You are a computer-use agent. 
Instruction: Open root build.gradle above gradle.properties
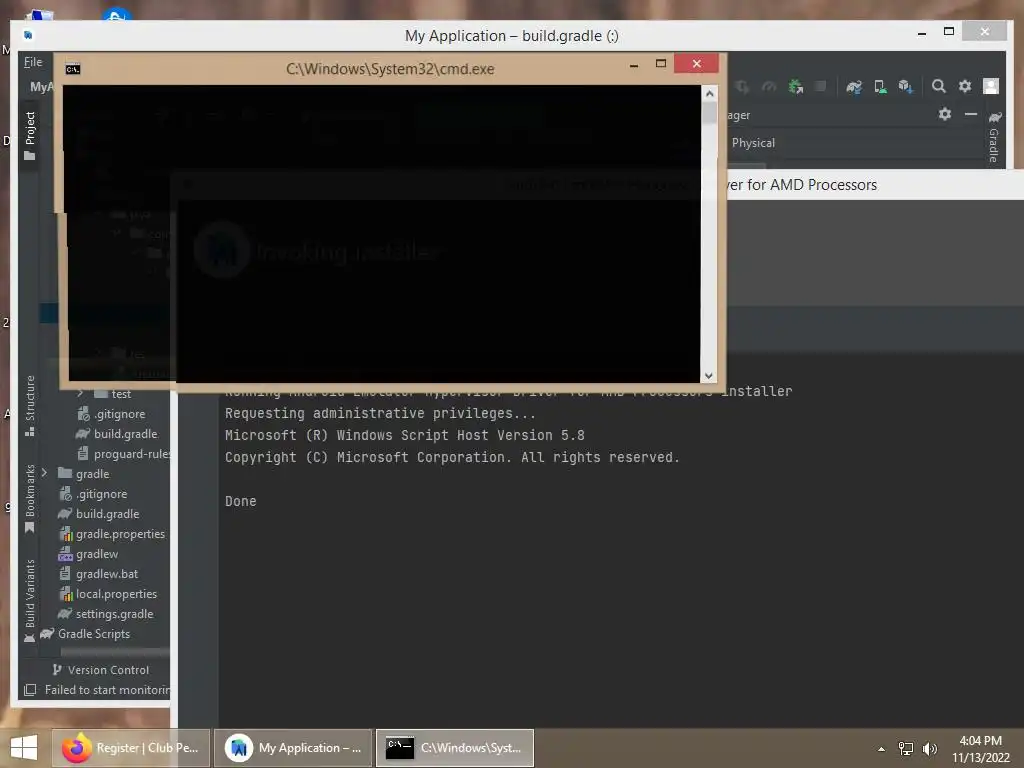[99, 514]
